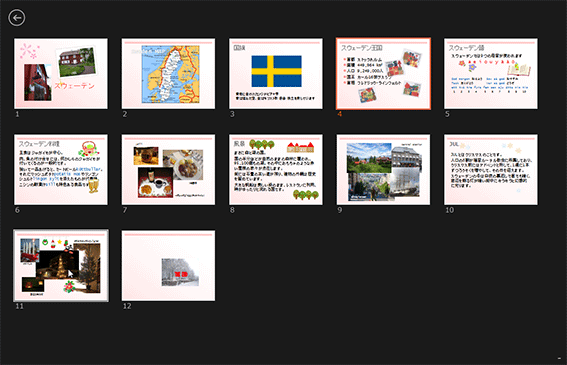Click the back arrow button
The image size is (567, 365).
pyautogui.click(x=17, y=18)
